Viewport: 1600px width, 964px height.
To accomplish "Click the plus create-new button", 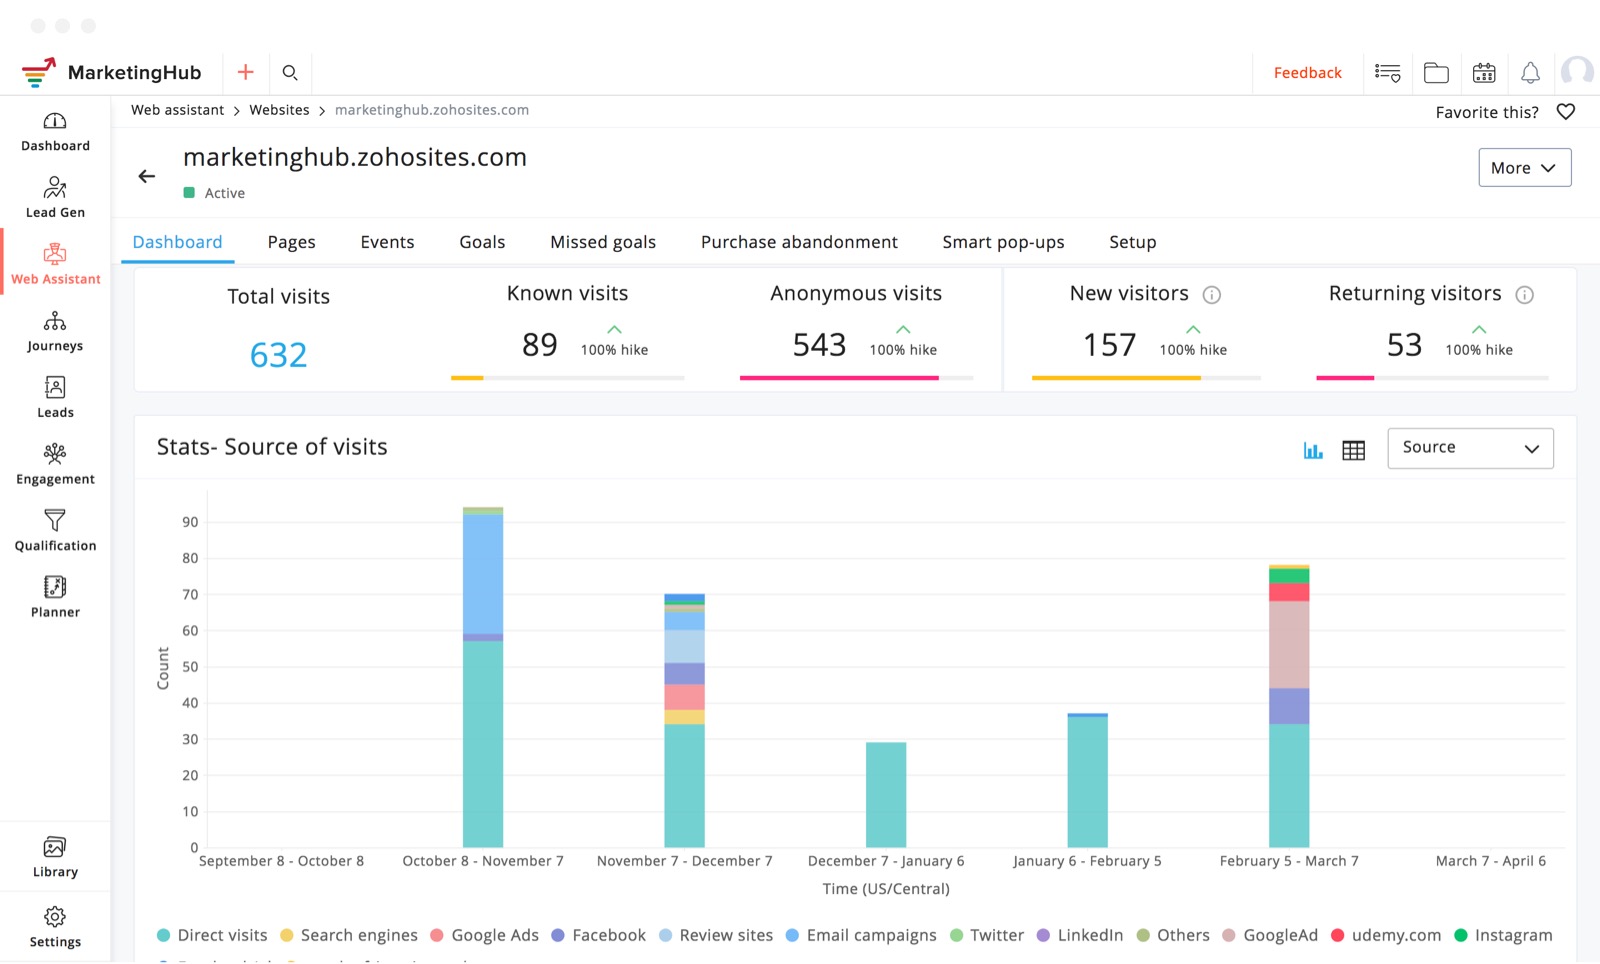I will click(x=245, y=73).
